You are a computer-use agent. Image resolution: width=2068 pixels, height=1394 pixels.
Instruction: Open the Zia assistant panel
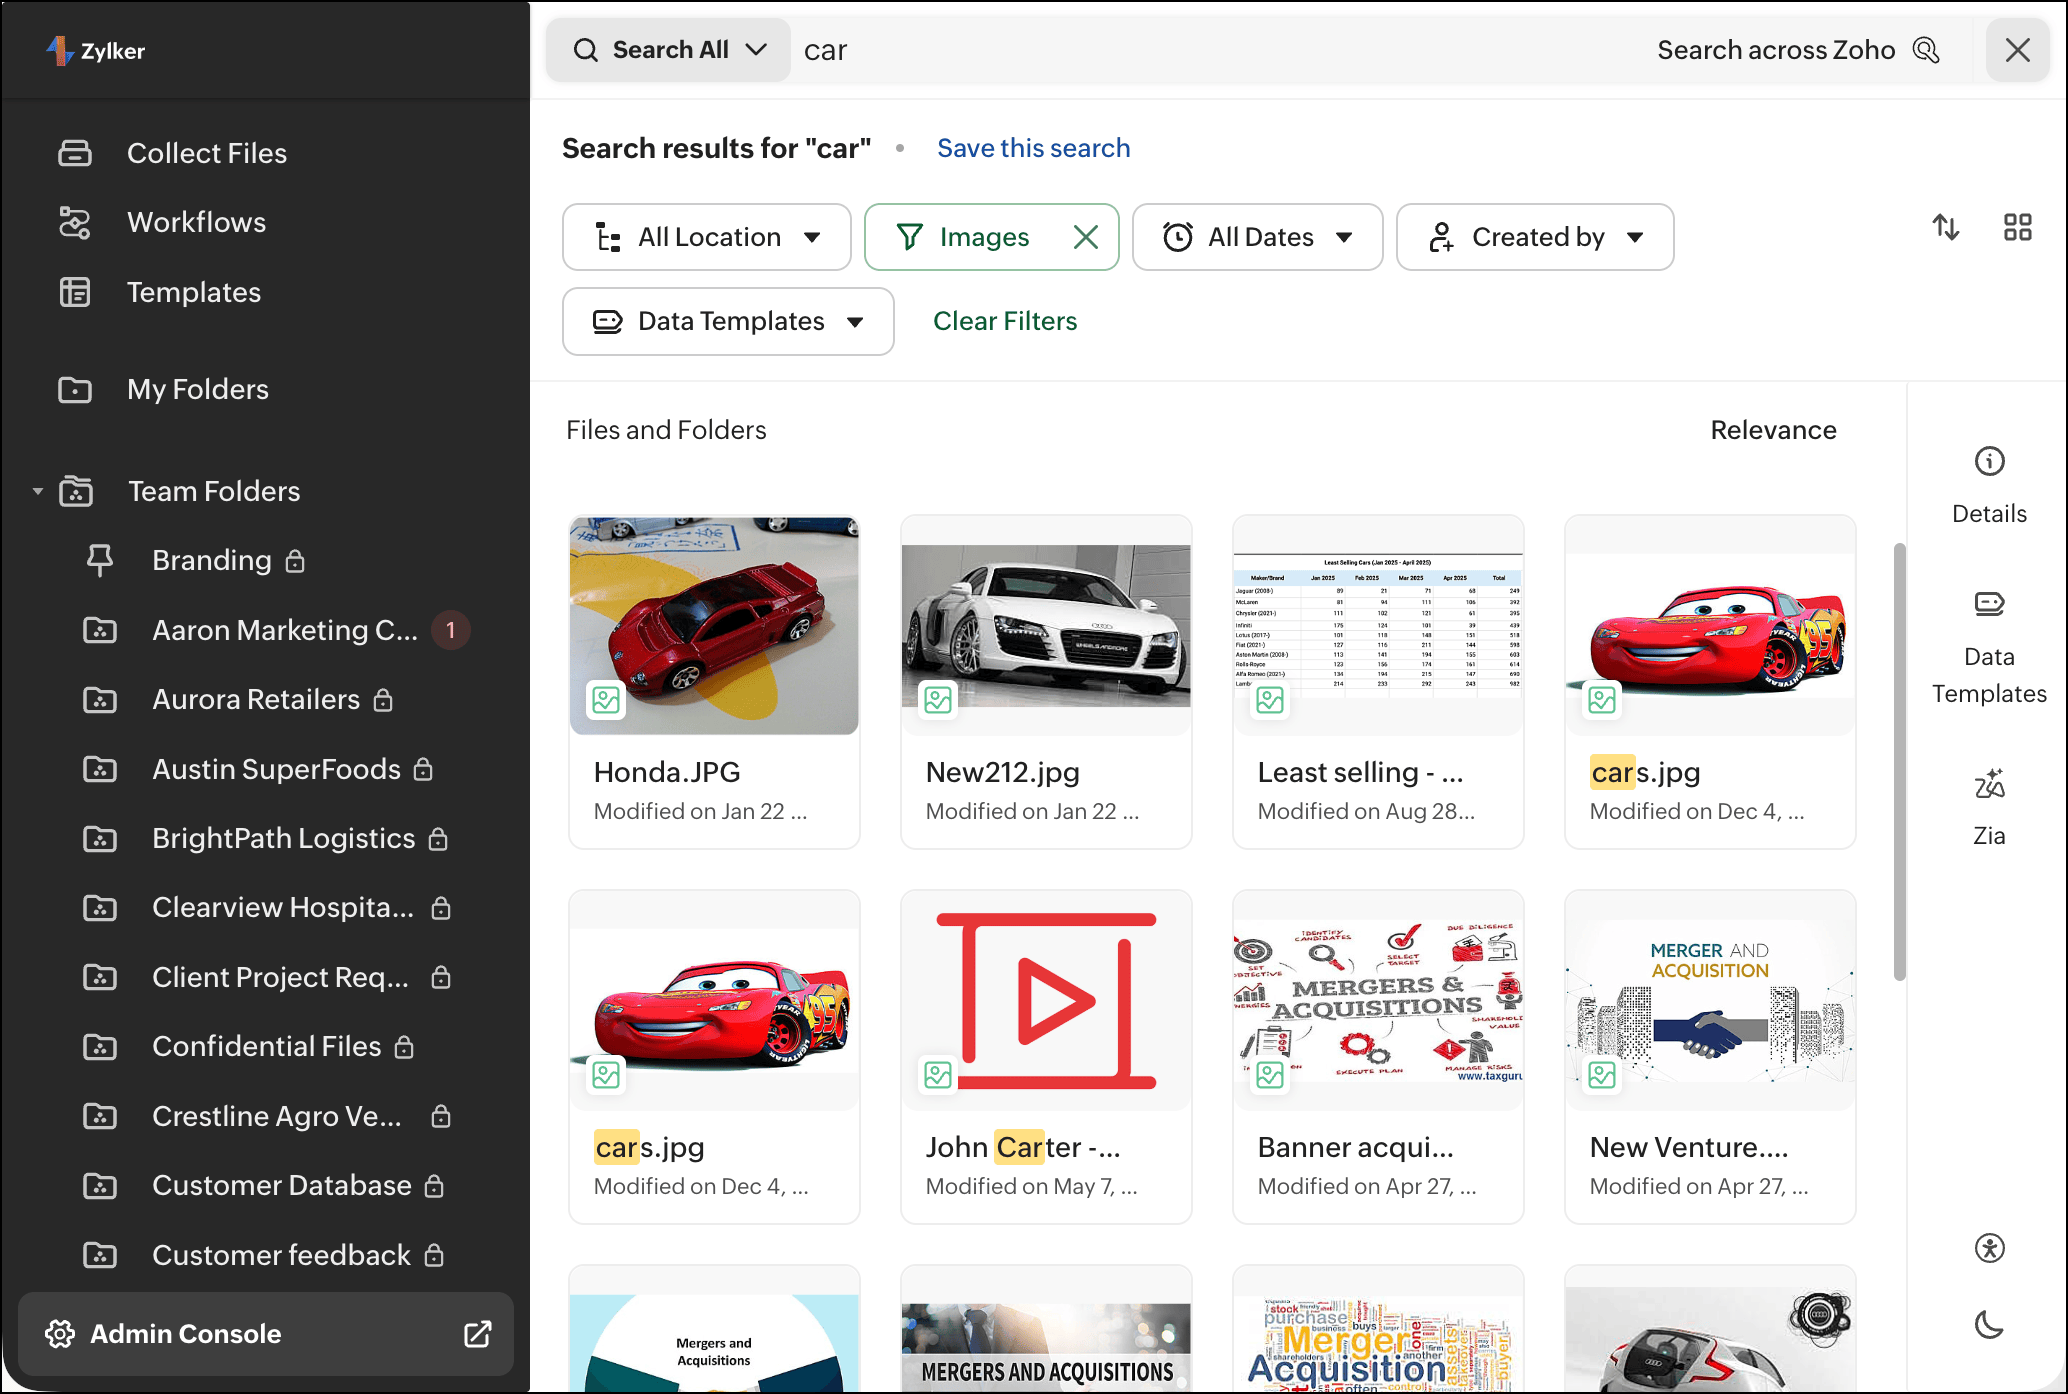[x=1989, y=808]
